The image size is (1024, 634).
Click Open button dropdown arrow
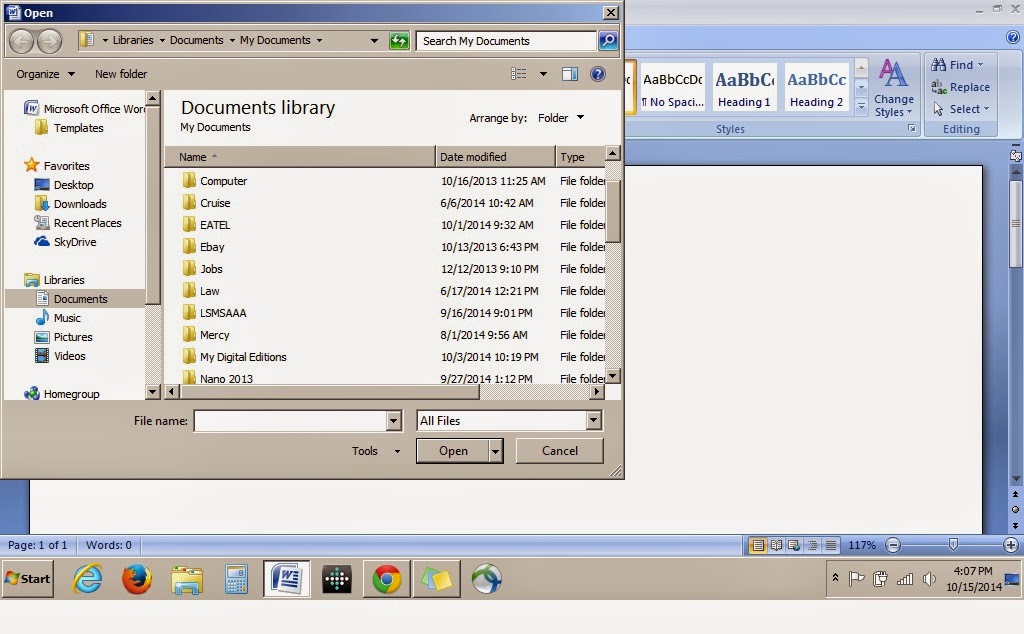pos(496,451)
